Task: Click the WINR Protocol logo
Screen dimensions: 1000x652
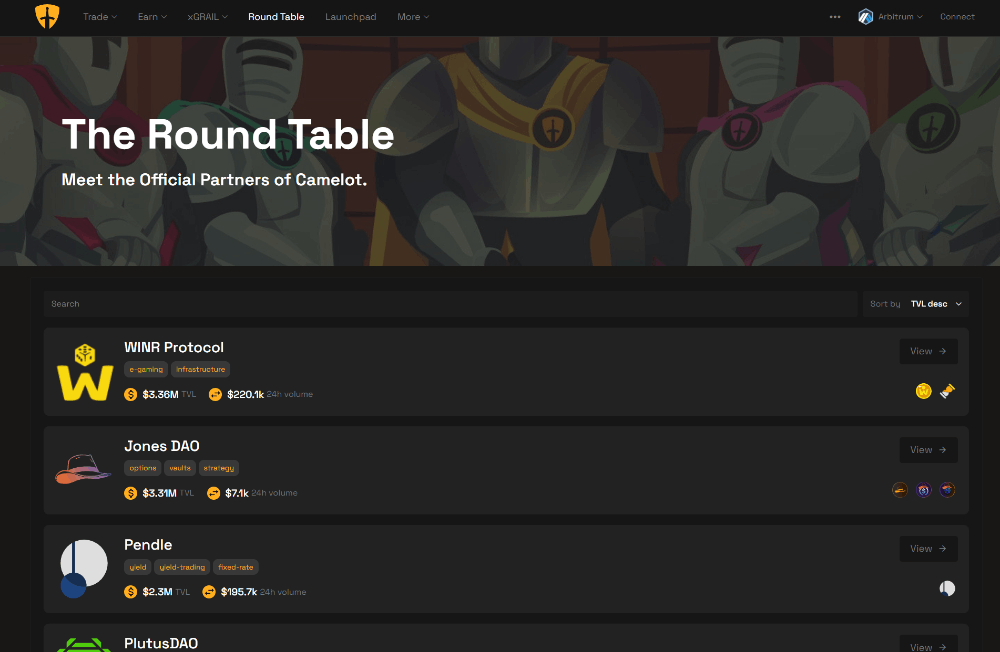Action: [85, 372]
